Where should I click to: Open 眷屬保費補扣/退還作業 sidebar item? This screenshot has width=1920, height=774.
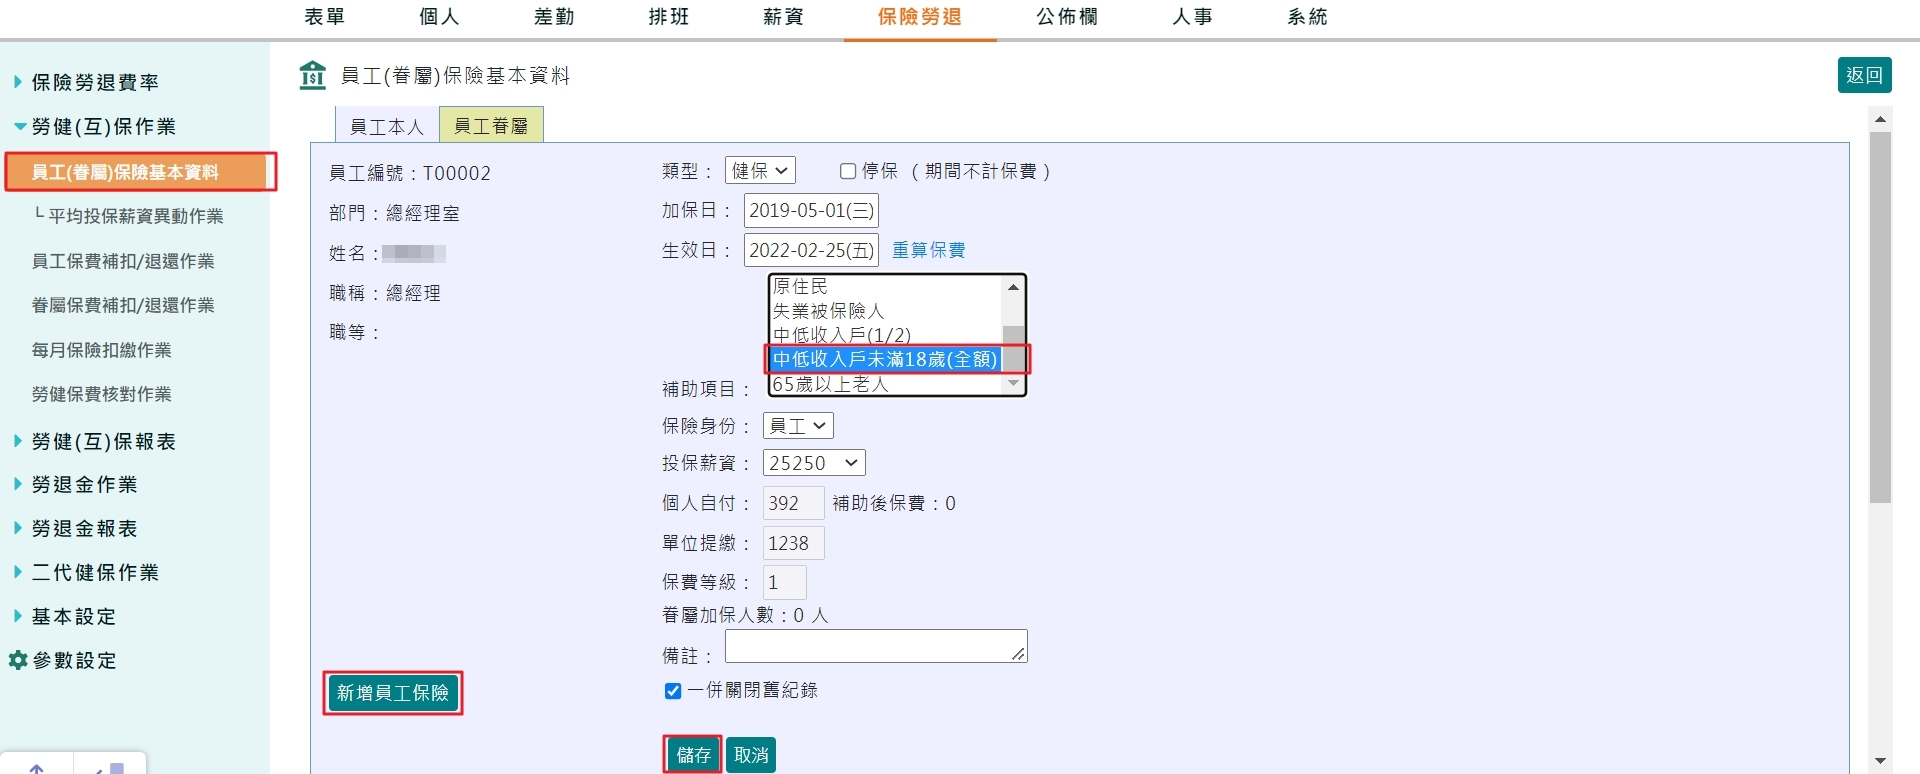click(x=123, y=305)
